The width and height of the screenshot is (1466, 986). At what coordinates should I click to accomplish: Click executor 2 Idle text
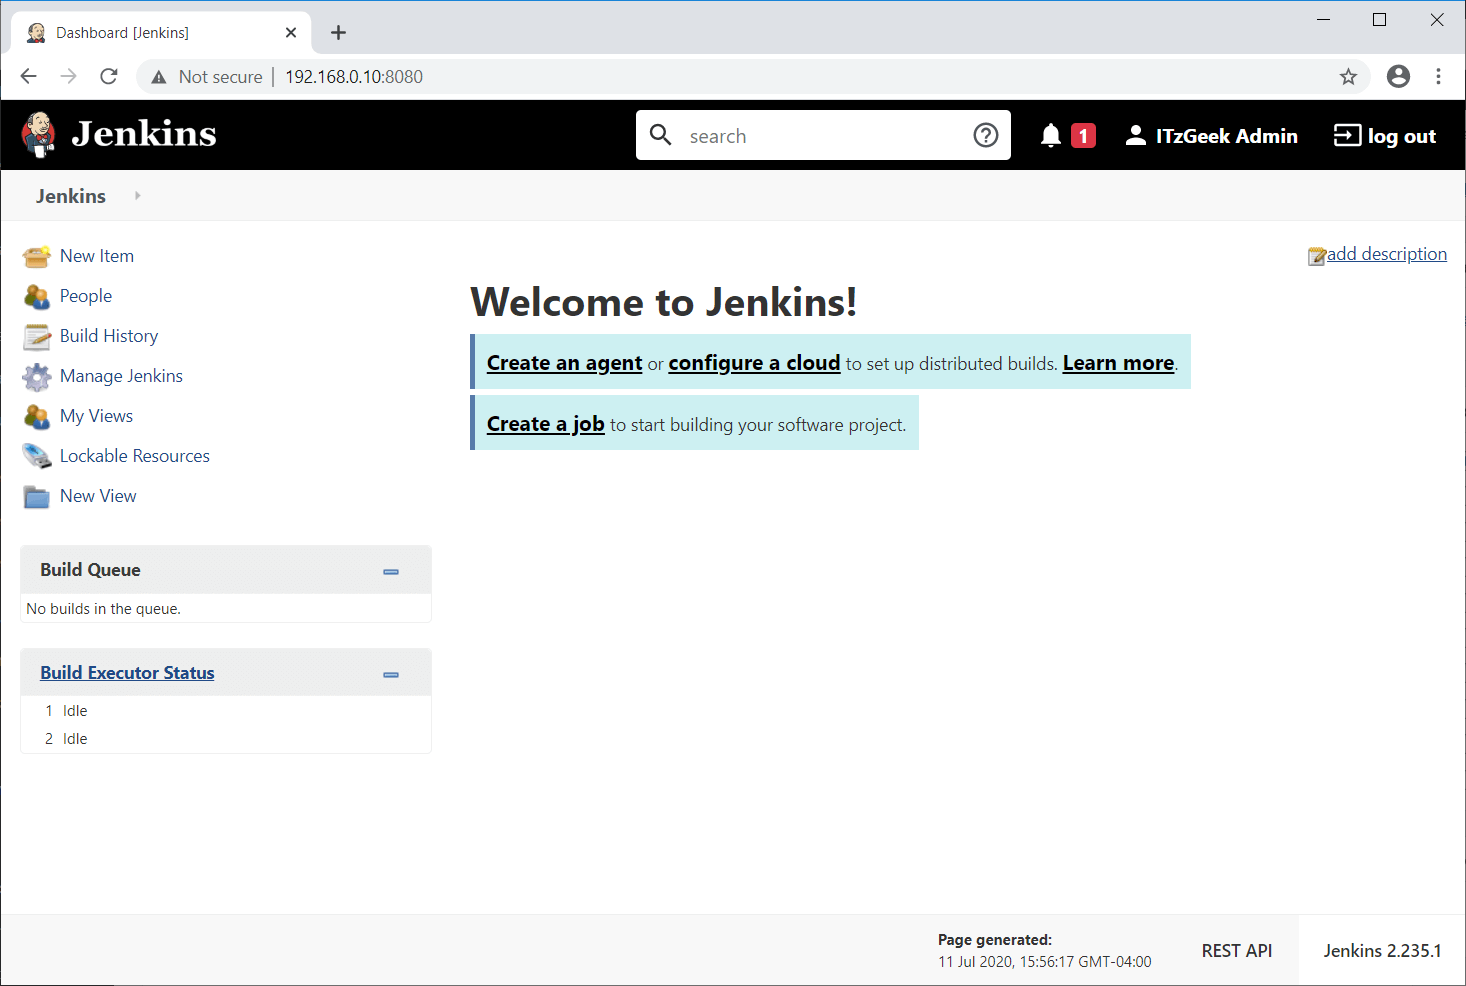[x=75, y=739]
